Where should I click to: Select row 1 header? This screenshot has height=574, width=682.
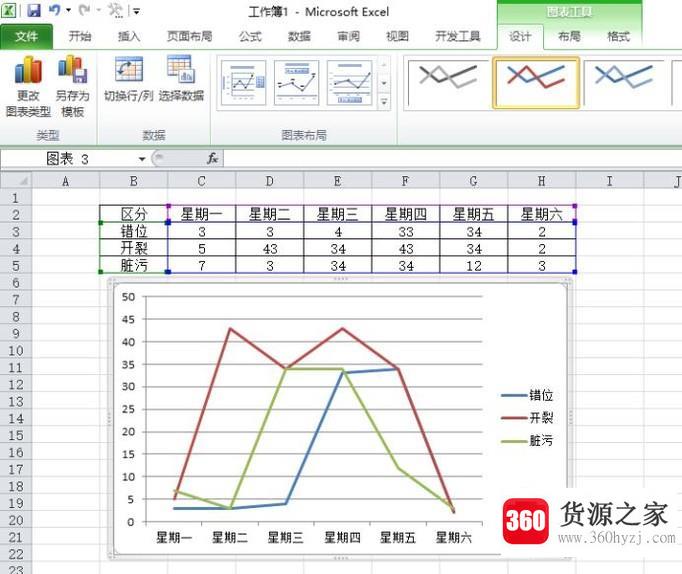(x=16, y=198)
